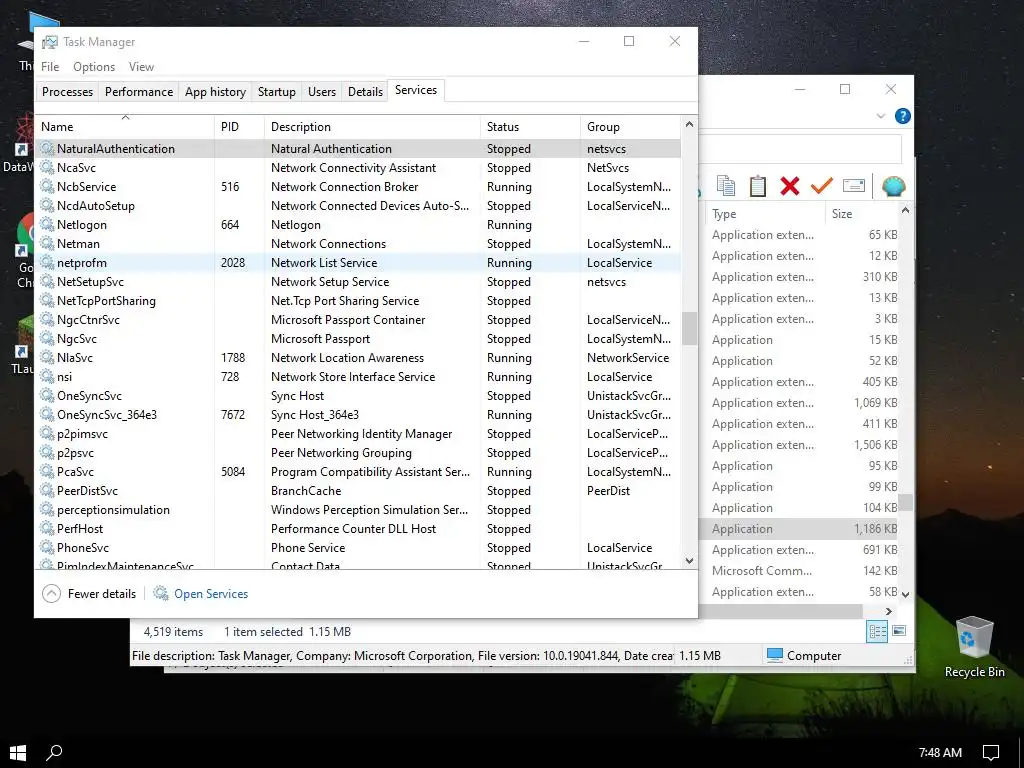Open the Action Center notification icon
The image size is (1024, 768).
991,752
